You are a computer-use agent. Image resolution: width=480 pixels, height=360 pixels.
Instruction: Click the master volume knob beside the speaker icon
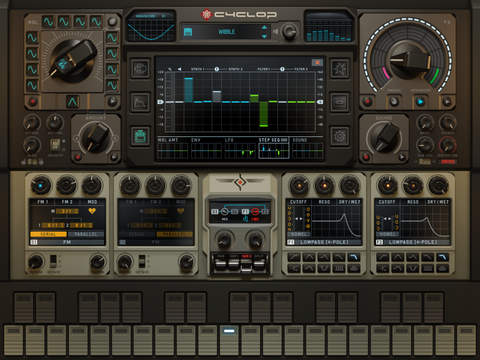point(289,32)
